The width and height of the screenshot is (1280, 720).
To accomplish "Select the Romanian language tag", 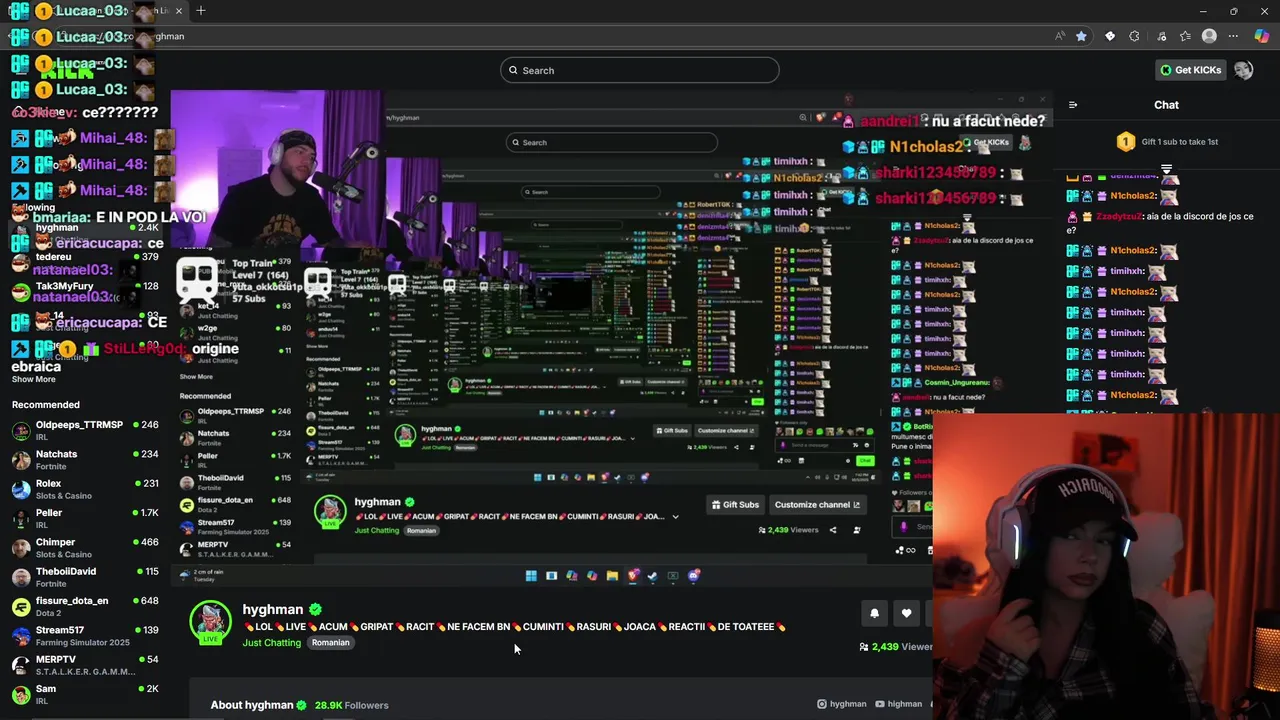I will click(x=330, y=643).
